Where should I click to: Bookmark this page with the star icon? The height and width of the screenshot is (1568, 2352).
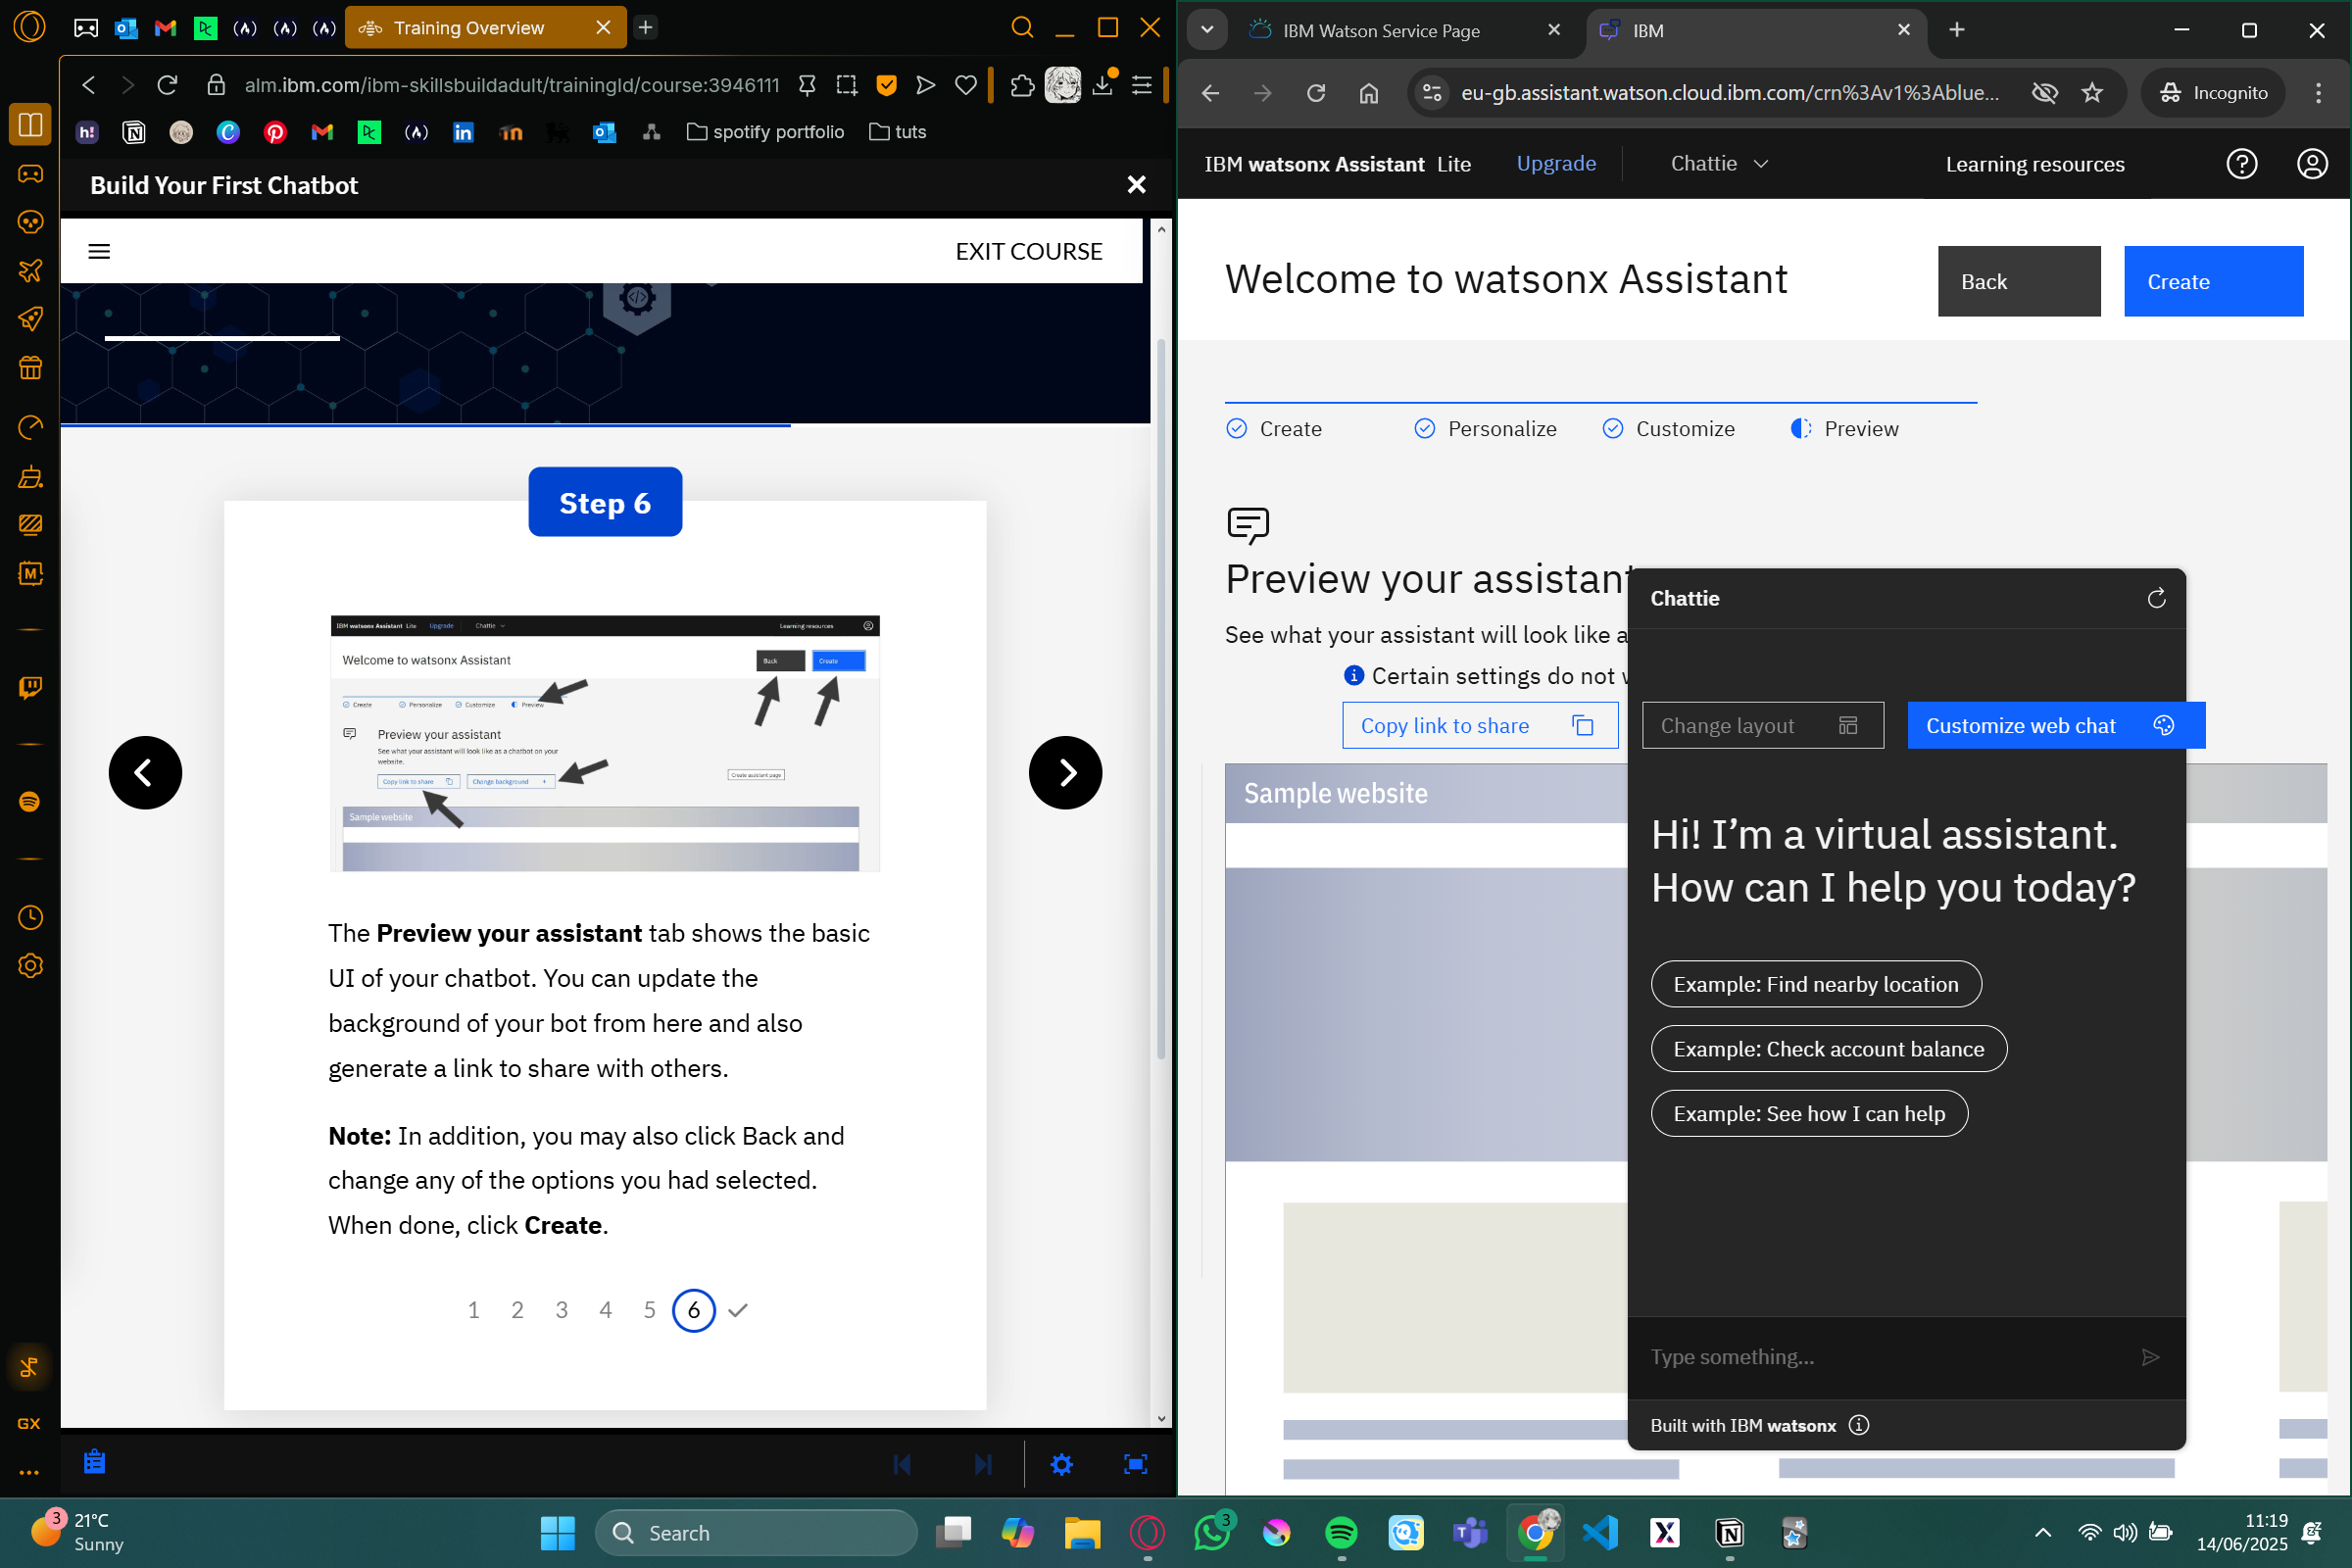tap(2091, 93)
